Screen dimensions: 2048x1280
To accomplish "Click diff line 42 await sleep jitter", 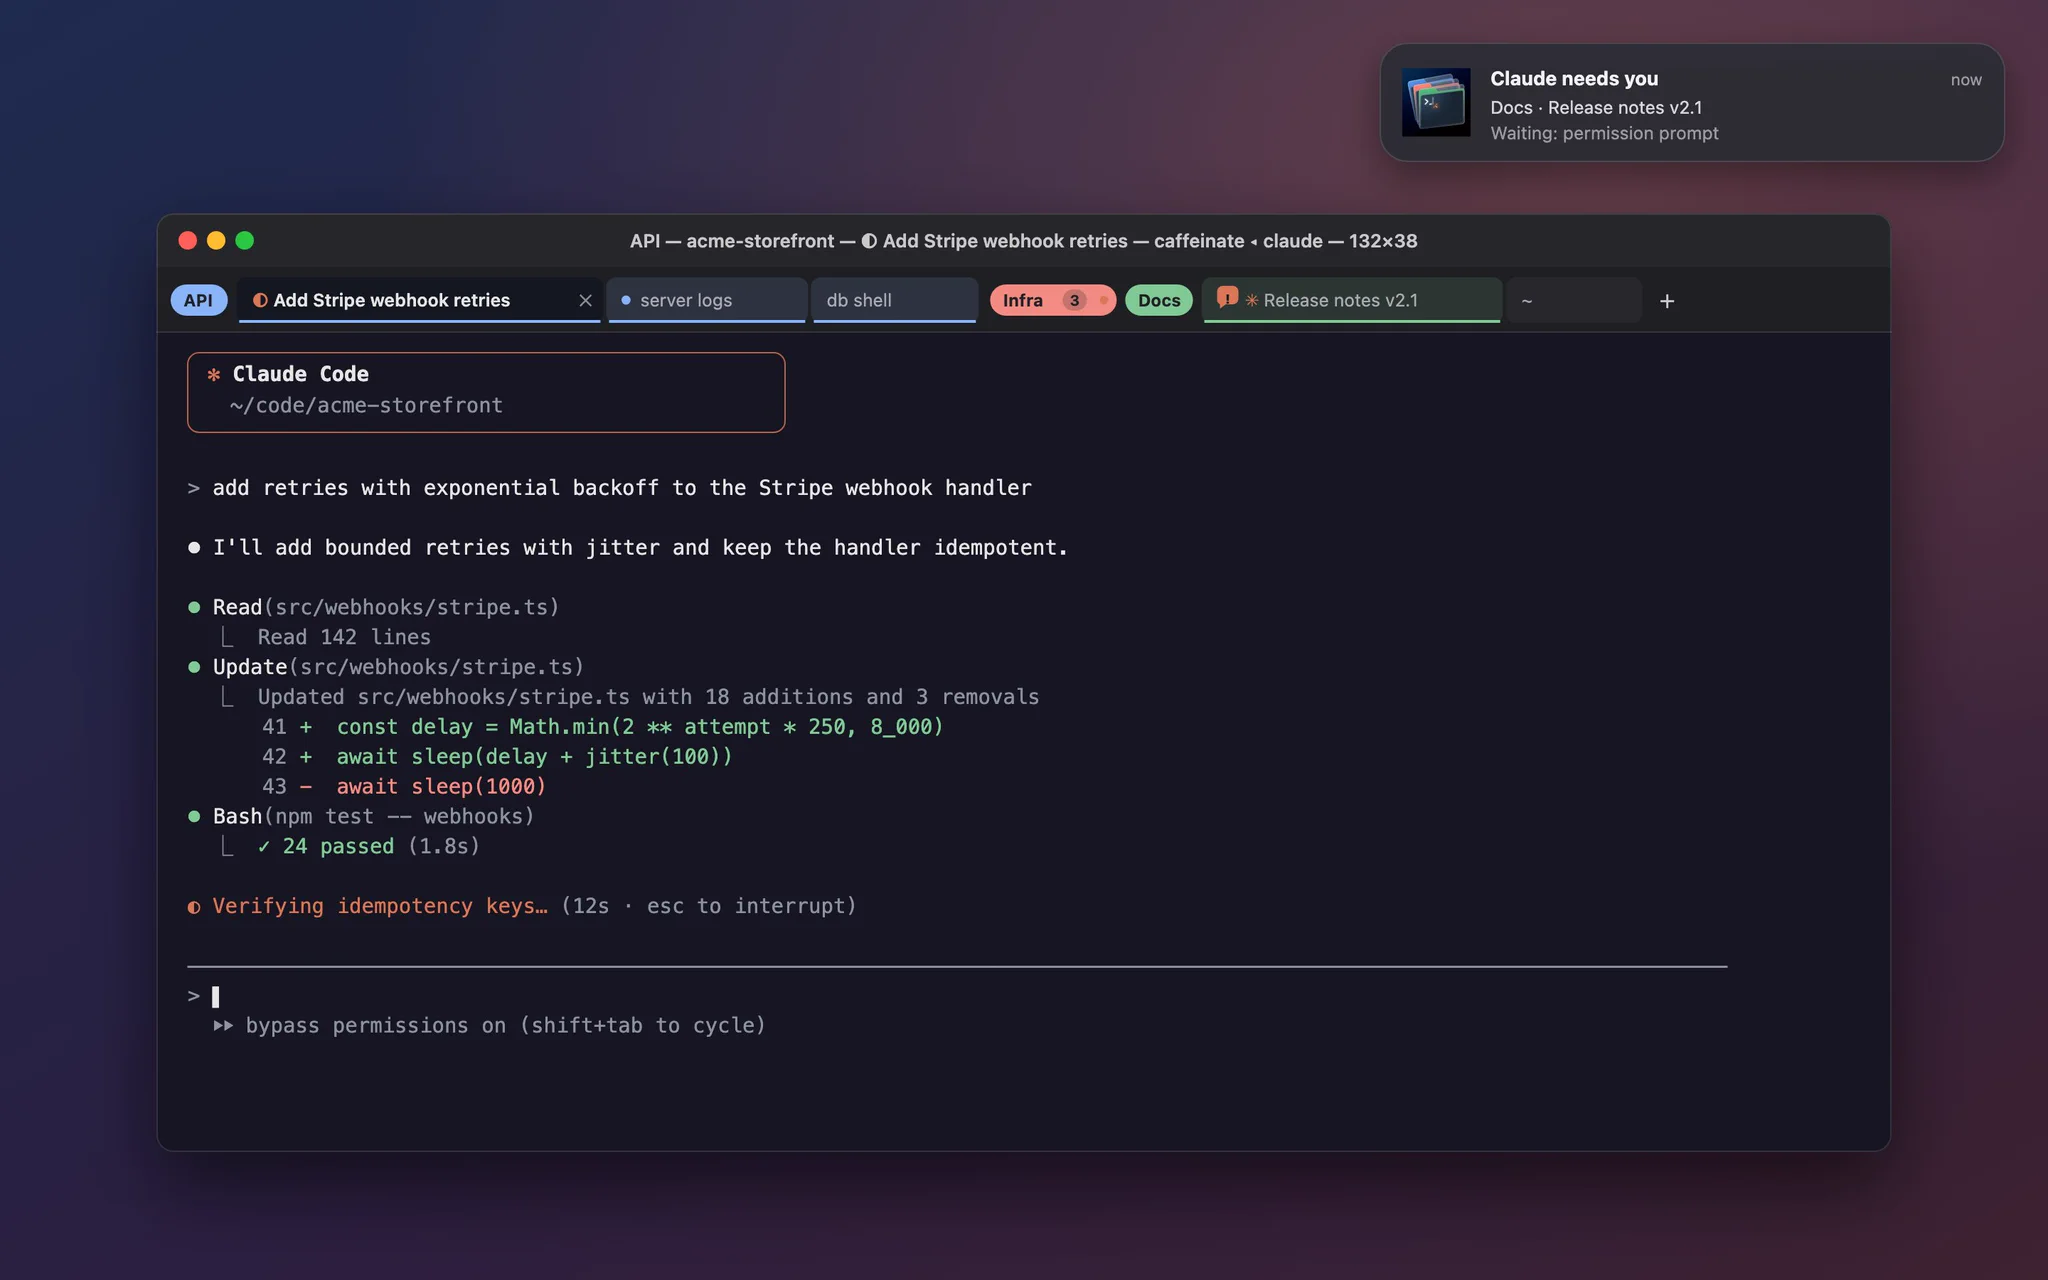I will coord(497,757).
